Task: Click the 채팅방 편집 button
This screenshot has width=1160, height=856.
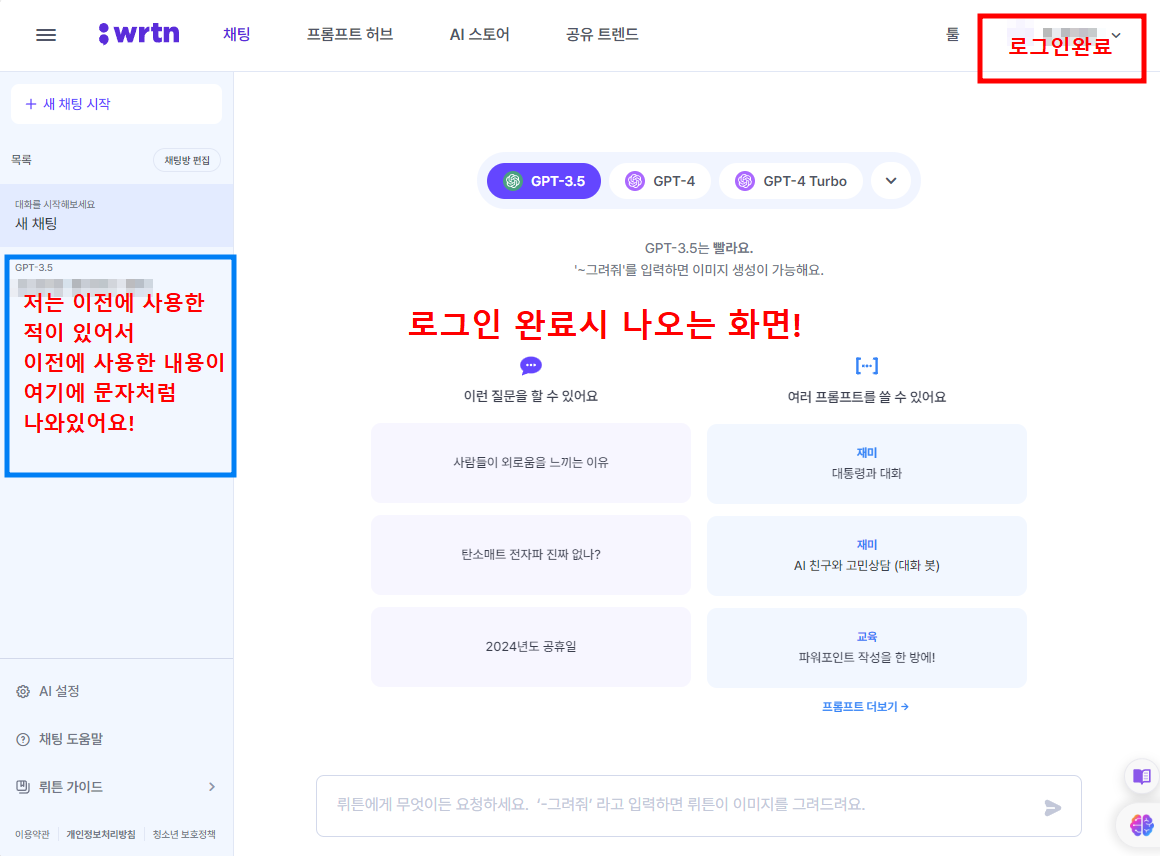Action: coord(186,161)
